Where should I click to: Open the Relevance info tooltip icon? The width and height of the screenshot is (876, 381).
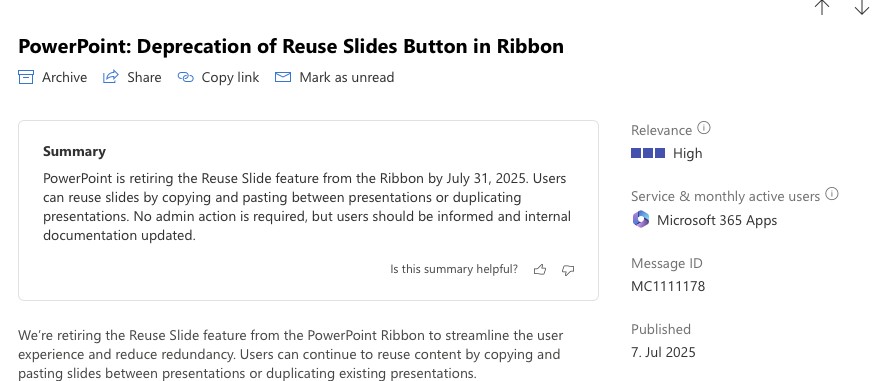(704, 128)
